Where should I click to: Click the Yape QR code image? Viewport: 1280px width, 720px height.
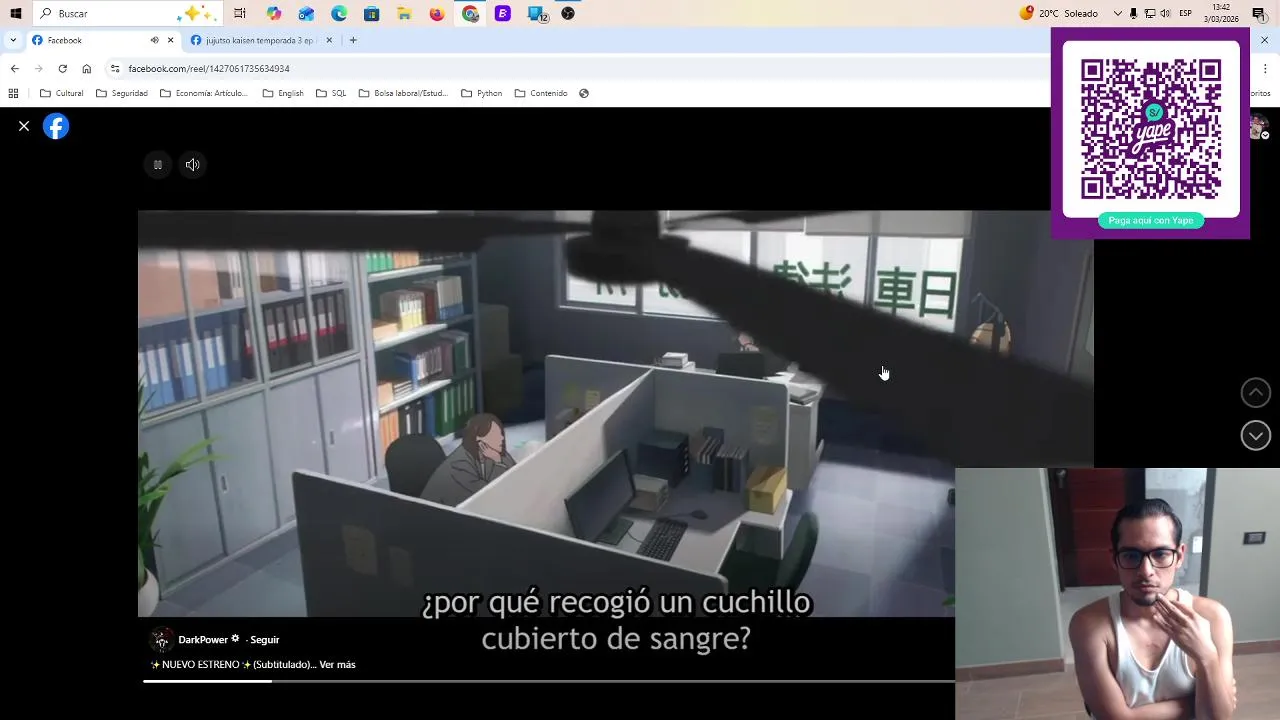click(1150, 129)
